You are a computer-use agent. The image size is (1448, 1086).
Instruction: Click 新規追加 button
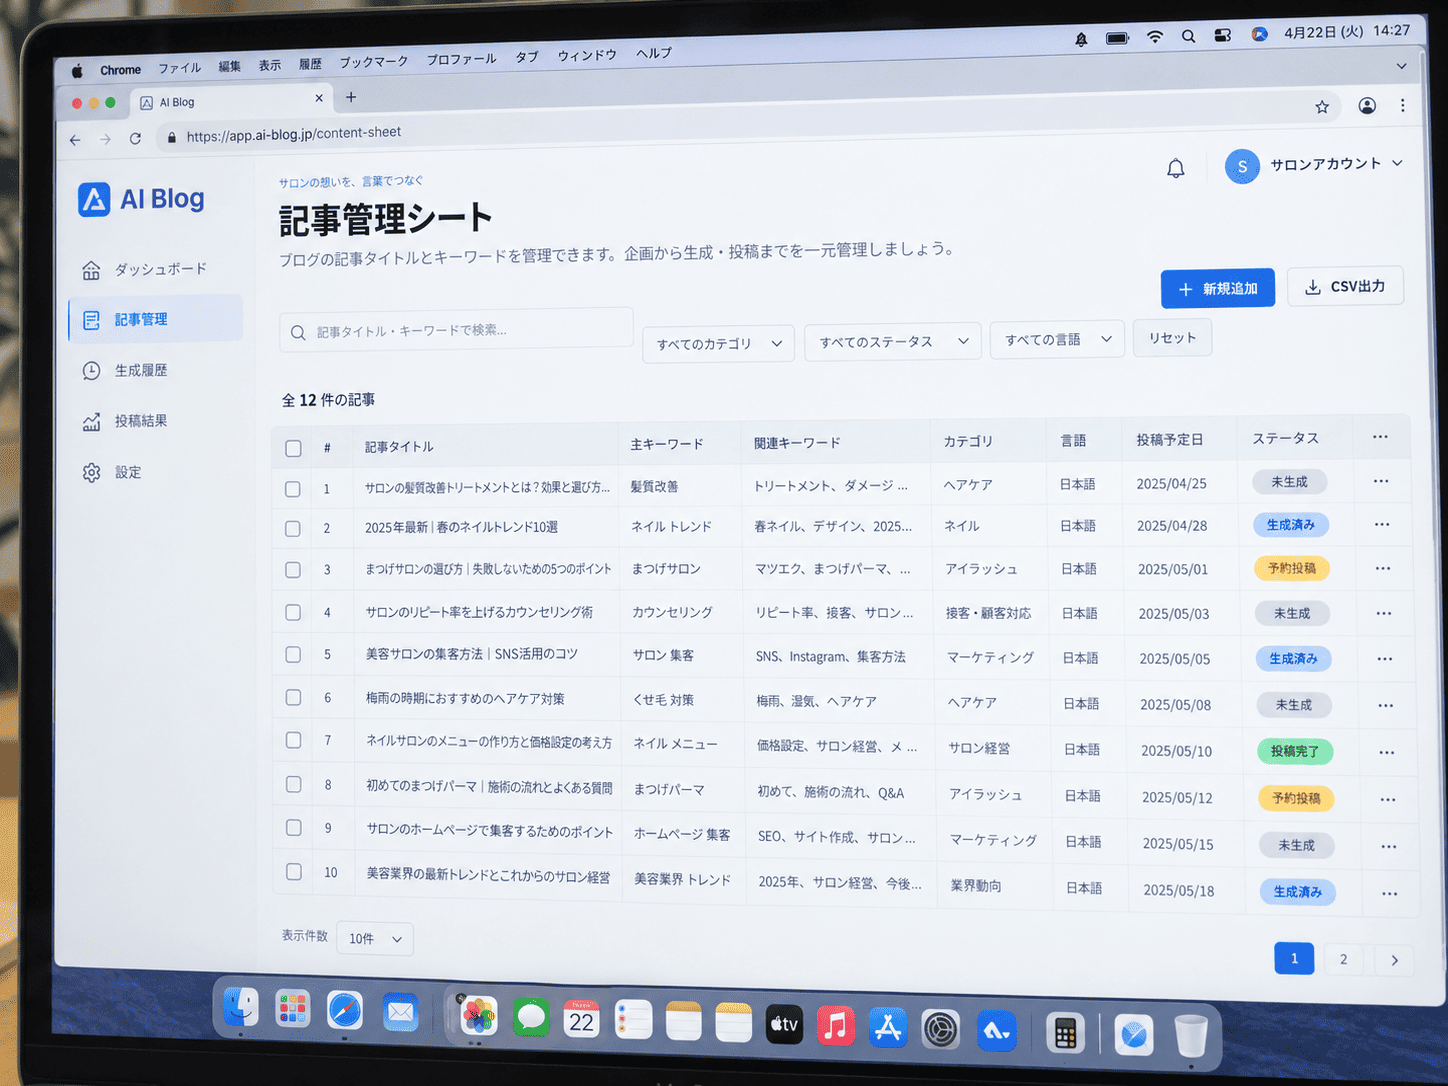point(1217,288)
